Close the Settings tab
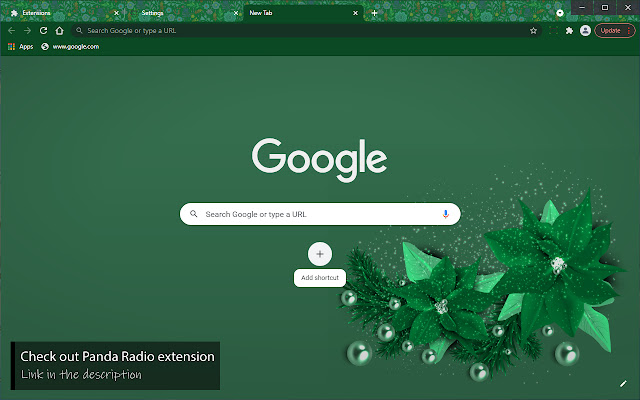 click(236, 13)
